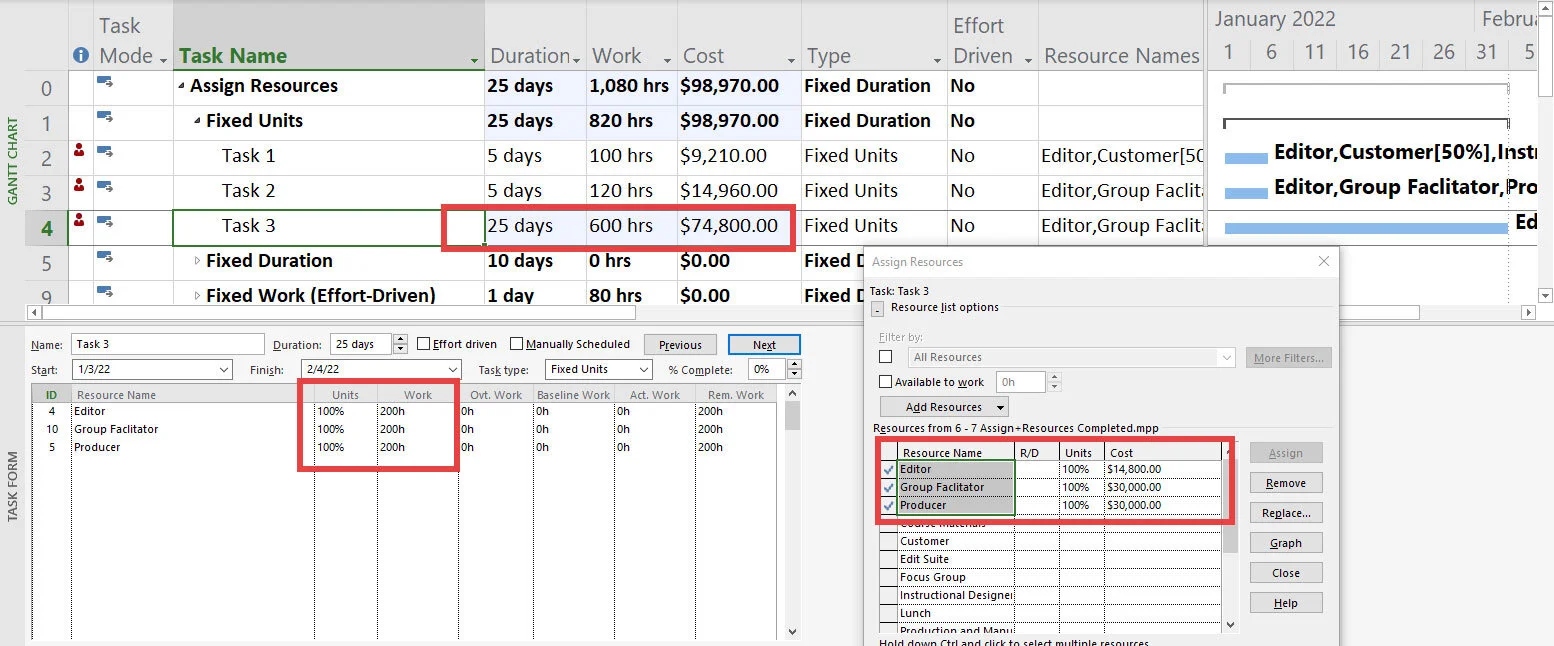Screen dimensions: 1554x646
Task: Click the Remove button in Assign Resources
Action: tap(1286, 483)
